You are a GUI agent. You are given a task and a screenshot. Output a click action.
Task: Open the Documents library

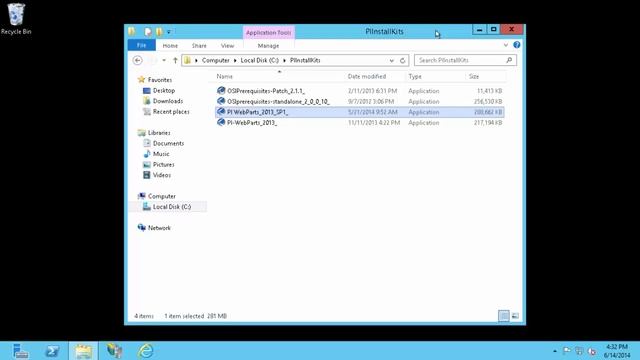[168, 144]
